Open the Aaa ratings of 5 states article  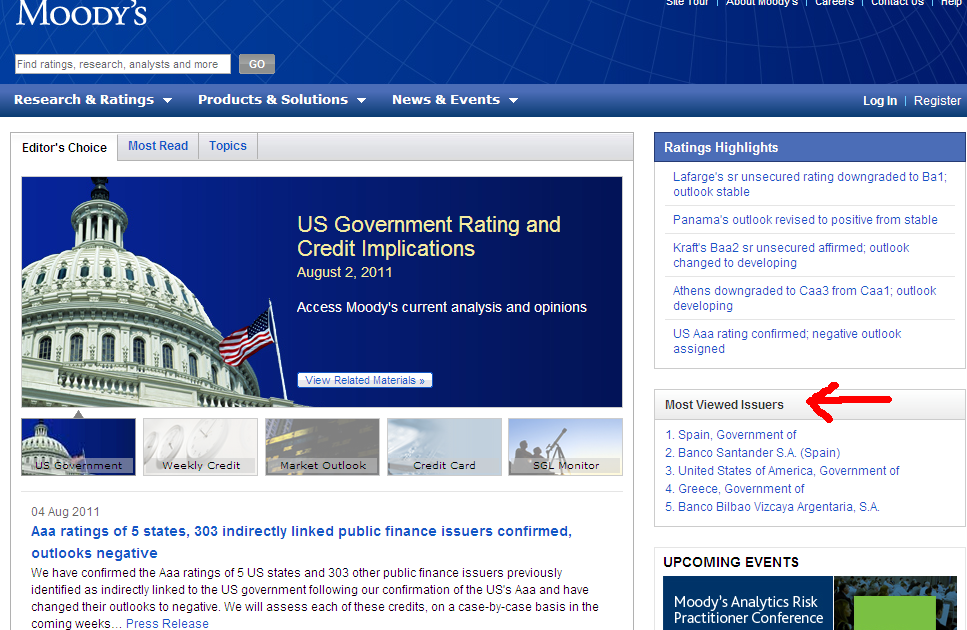(x=302, y=542)
